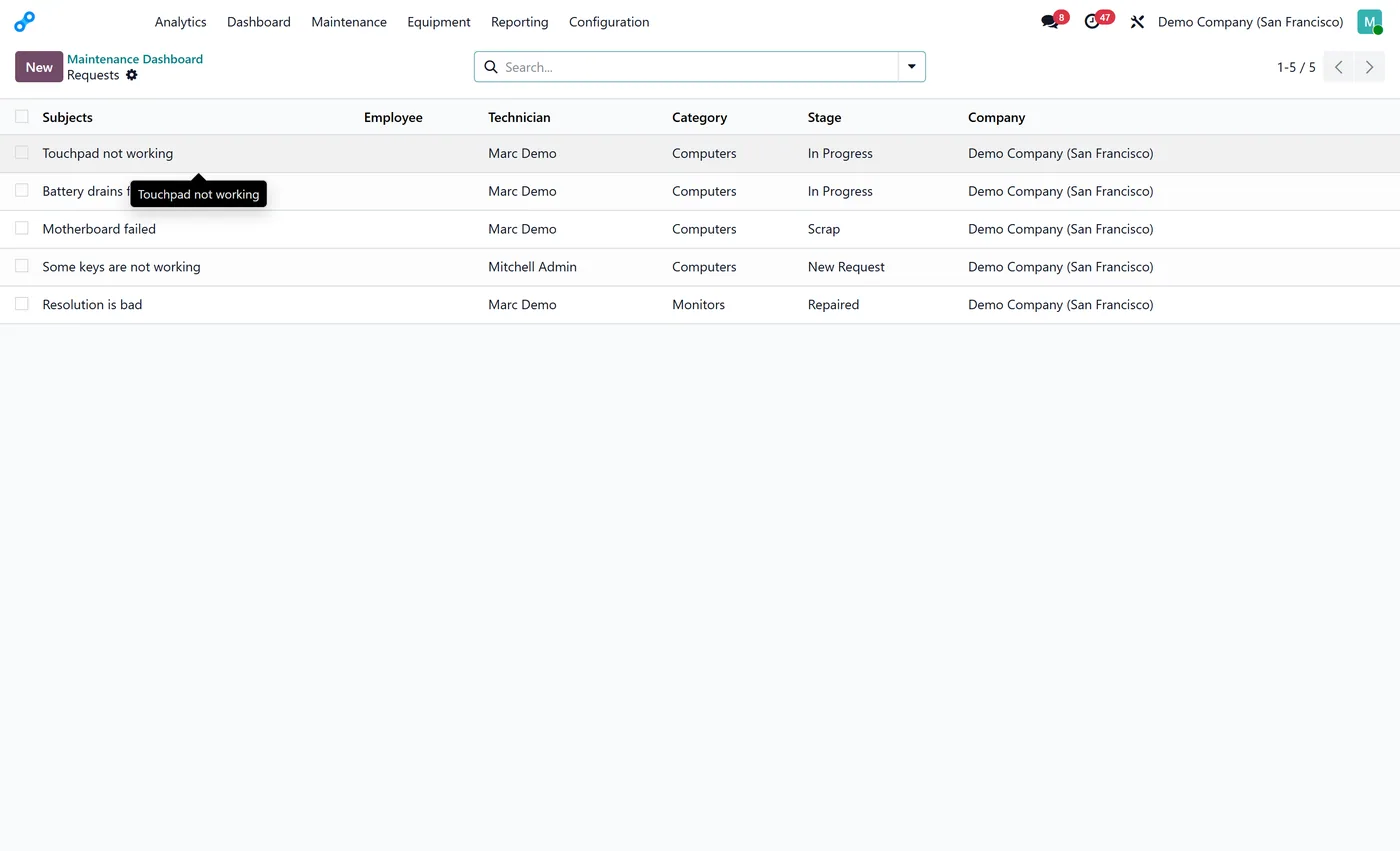
Task: Sort by the Category column header
Action: point(699,117)
